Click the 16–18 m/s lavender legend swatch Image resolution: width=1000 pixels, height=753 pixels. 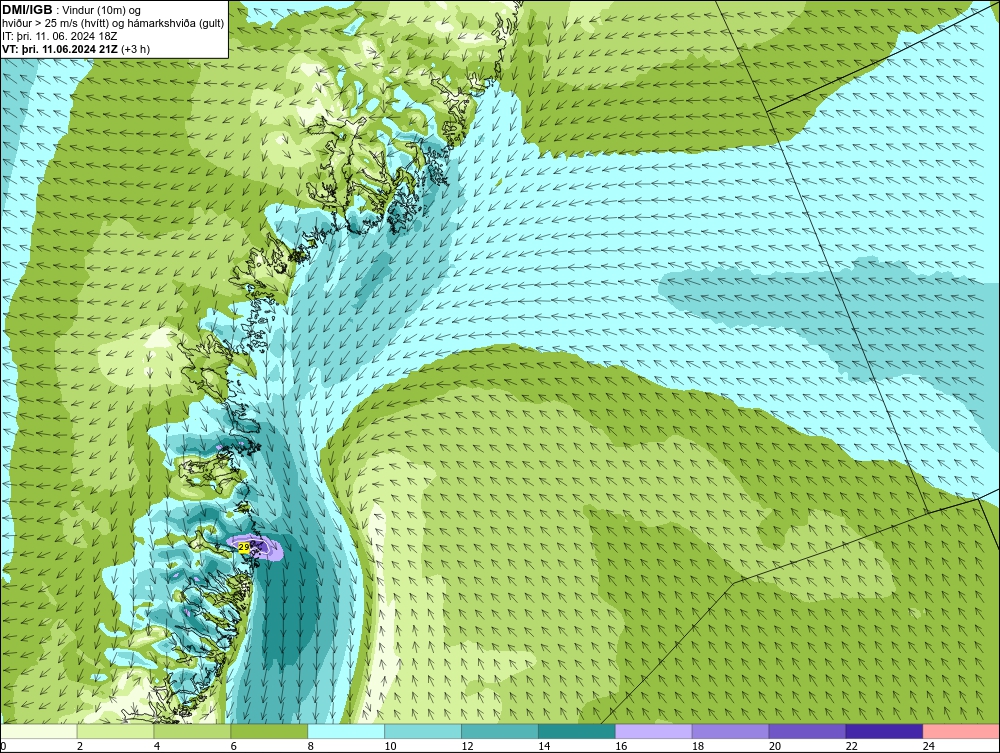pos(653,731)
